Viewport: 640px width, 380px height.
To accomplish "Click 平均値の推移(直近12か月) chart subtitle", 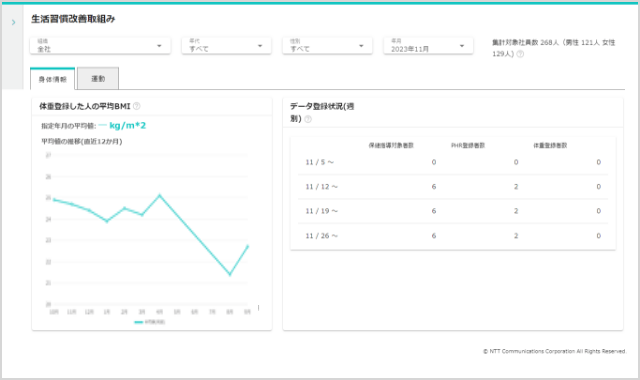I will pos(82,141).
